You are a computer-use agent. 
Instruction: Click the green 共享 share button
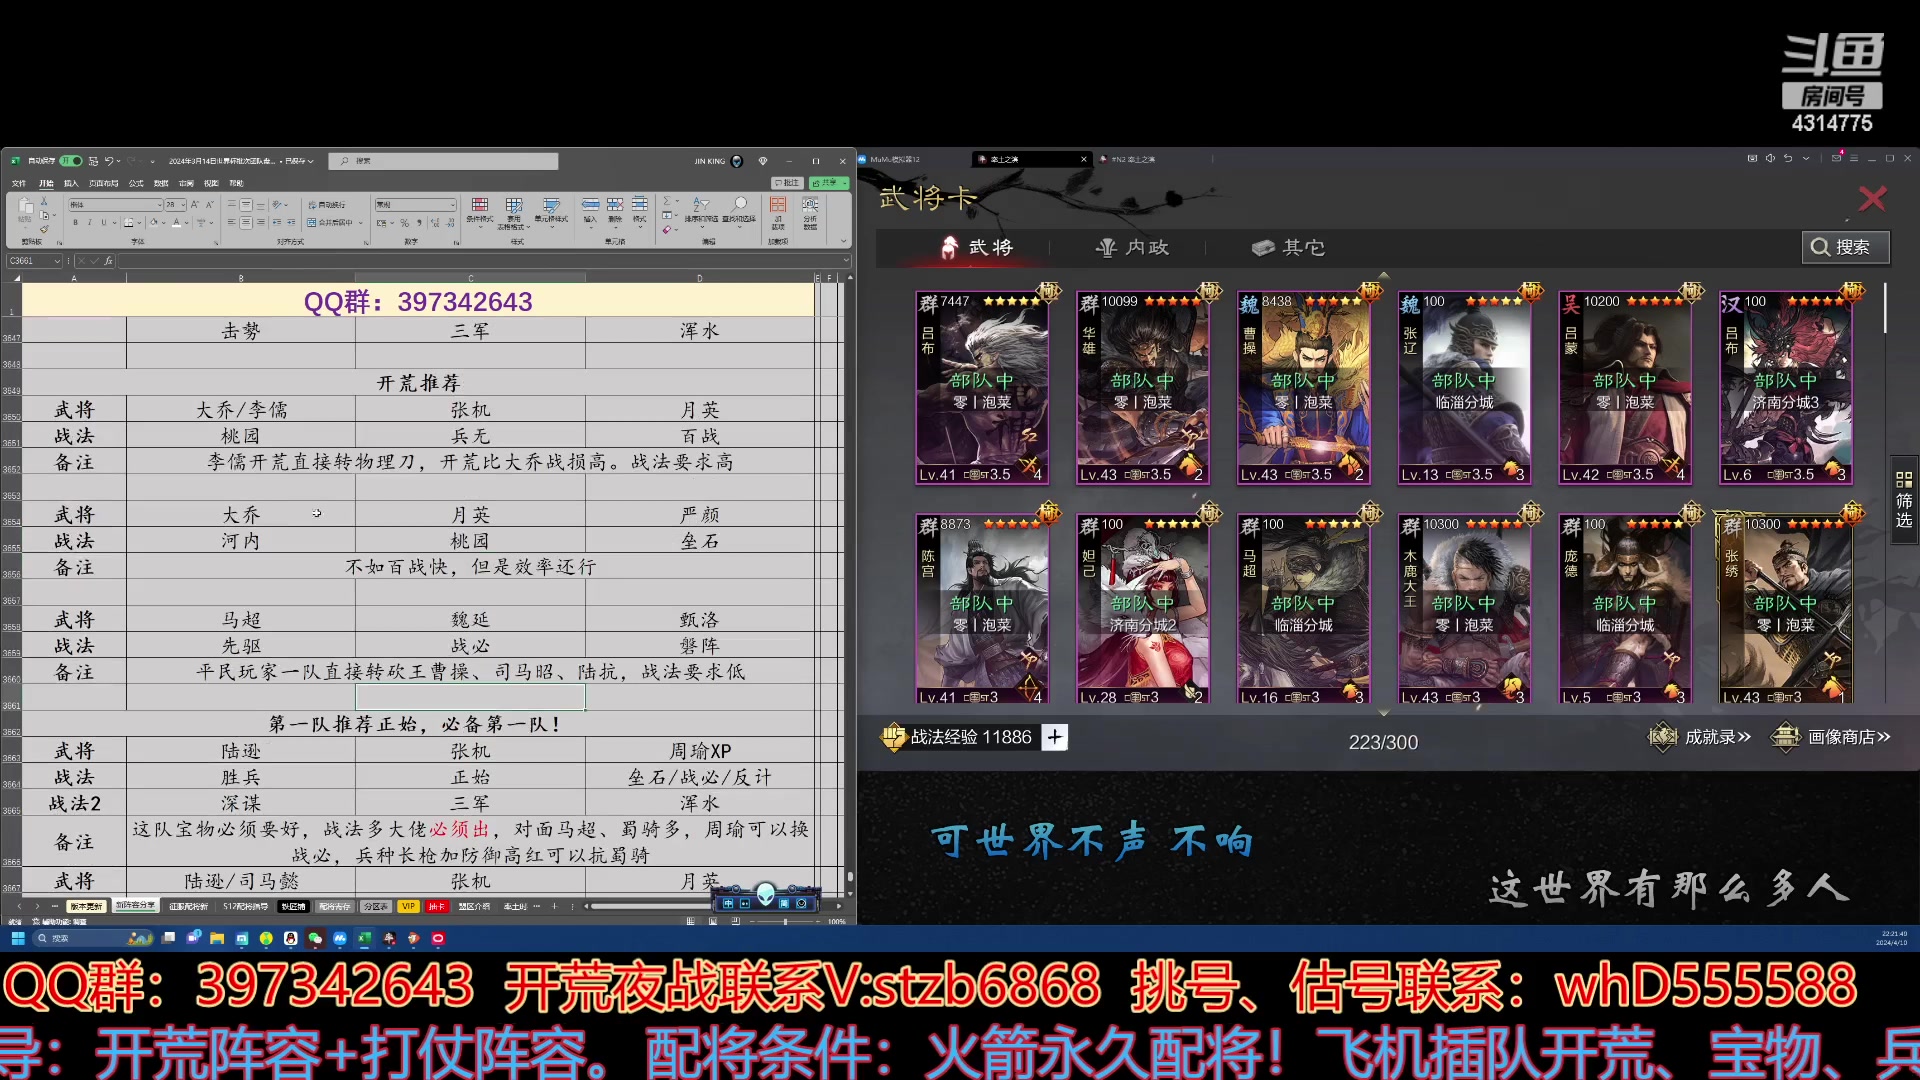[829, 183]
